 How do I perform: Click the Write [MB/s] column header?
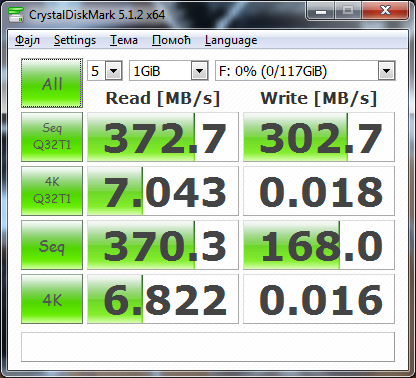(x=319, y=98)
